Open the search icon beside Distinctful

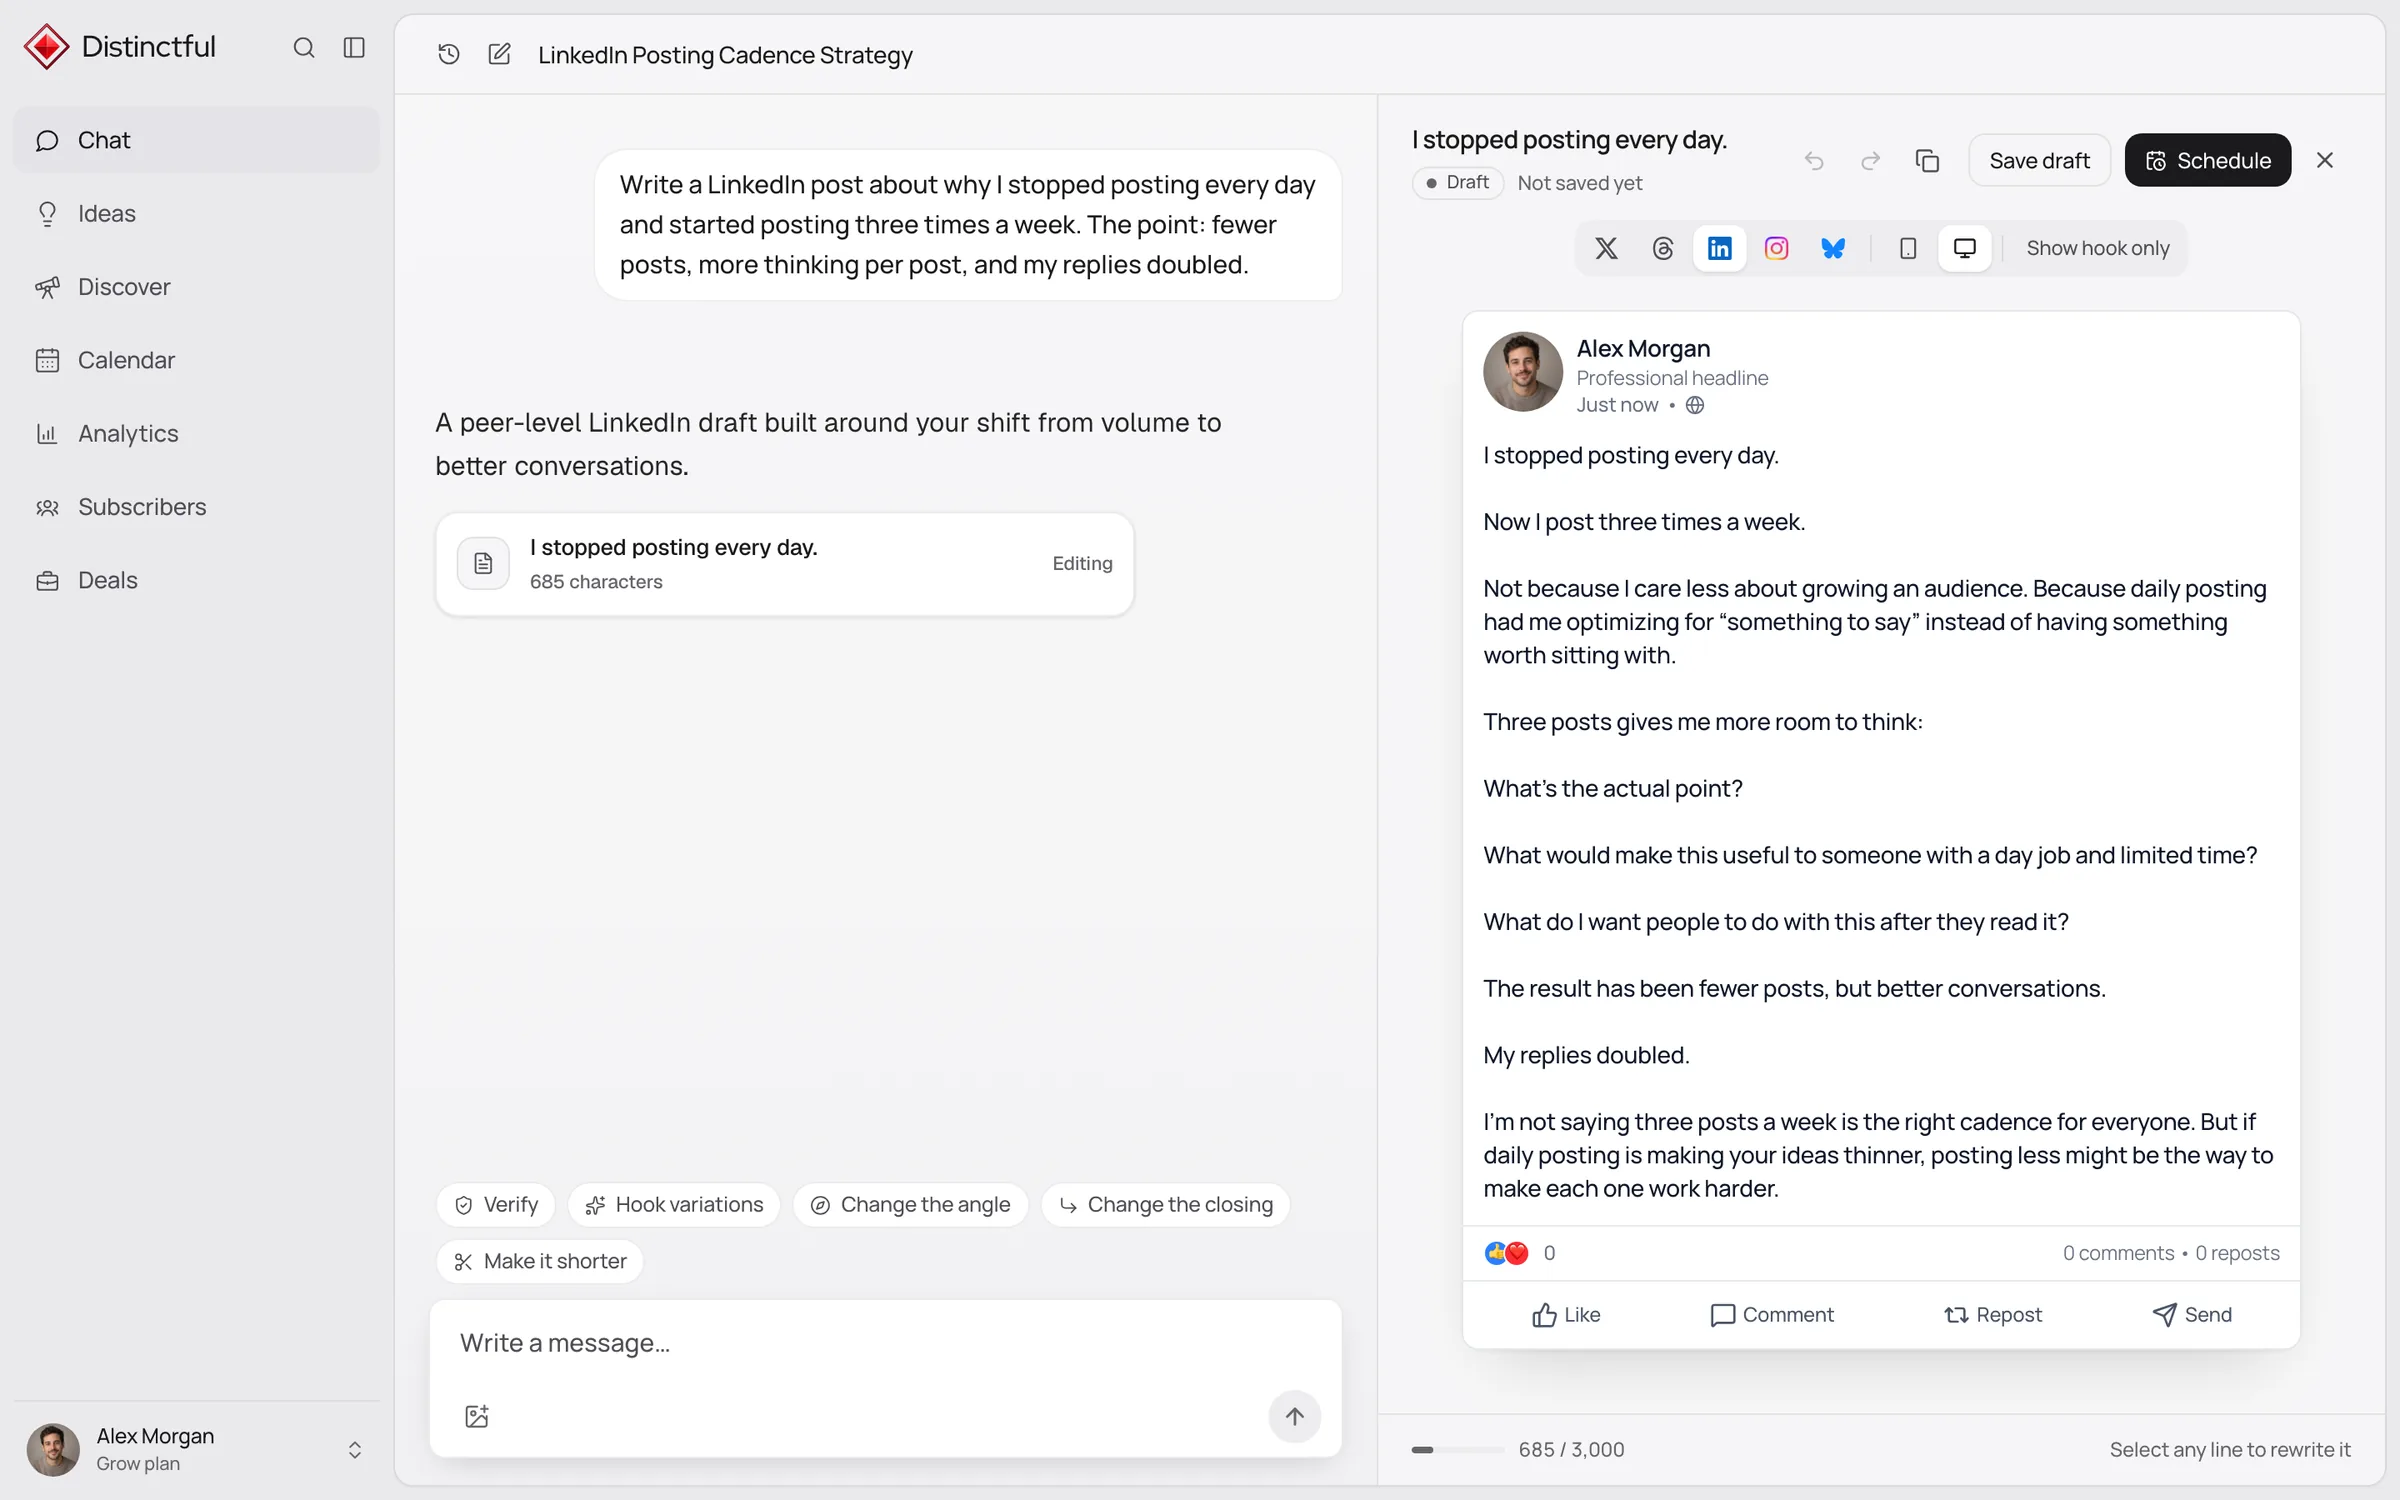click(304, 47)
